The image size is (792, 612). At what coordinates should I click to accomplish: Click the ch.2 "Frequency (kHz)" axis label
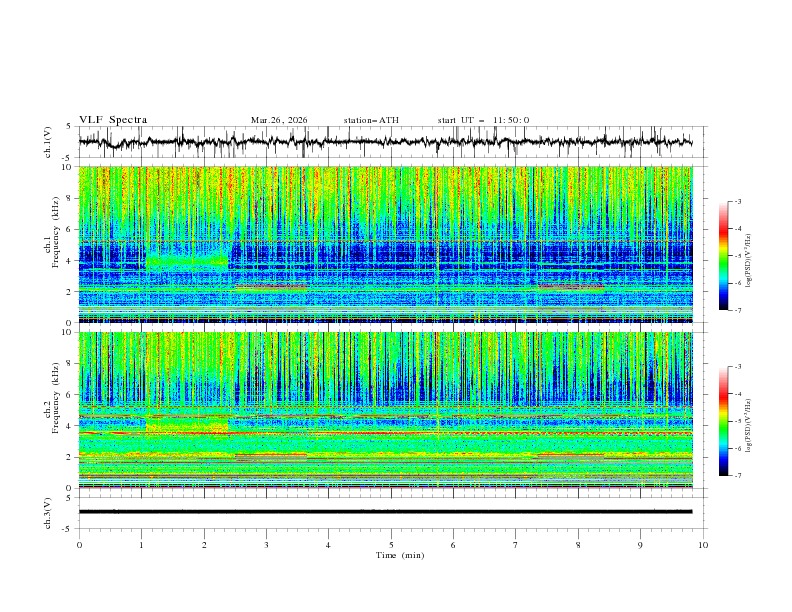pyautogui.click(x=55, y=398)
